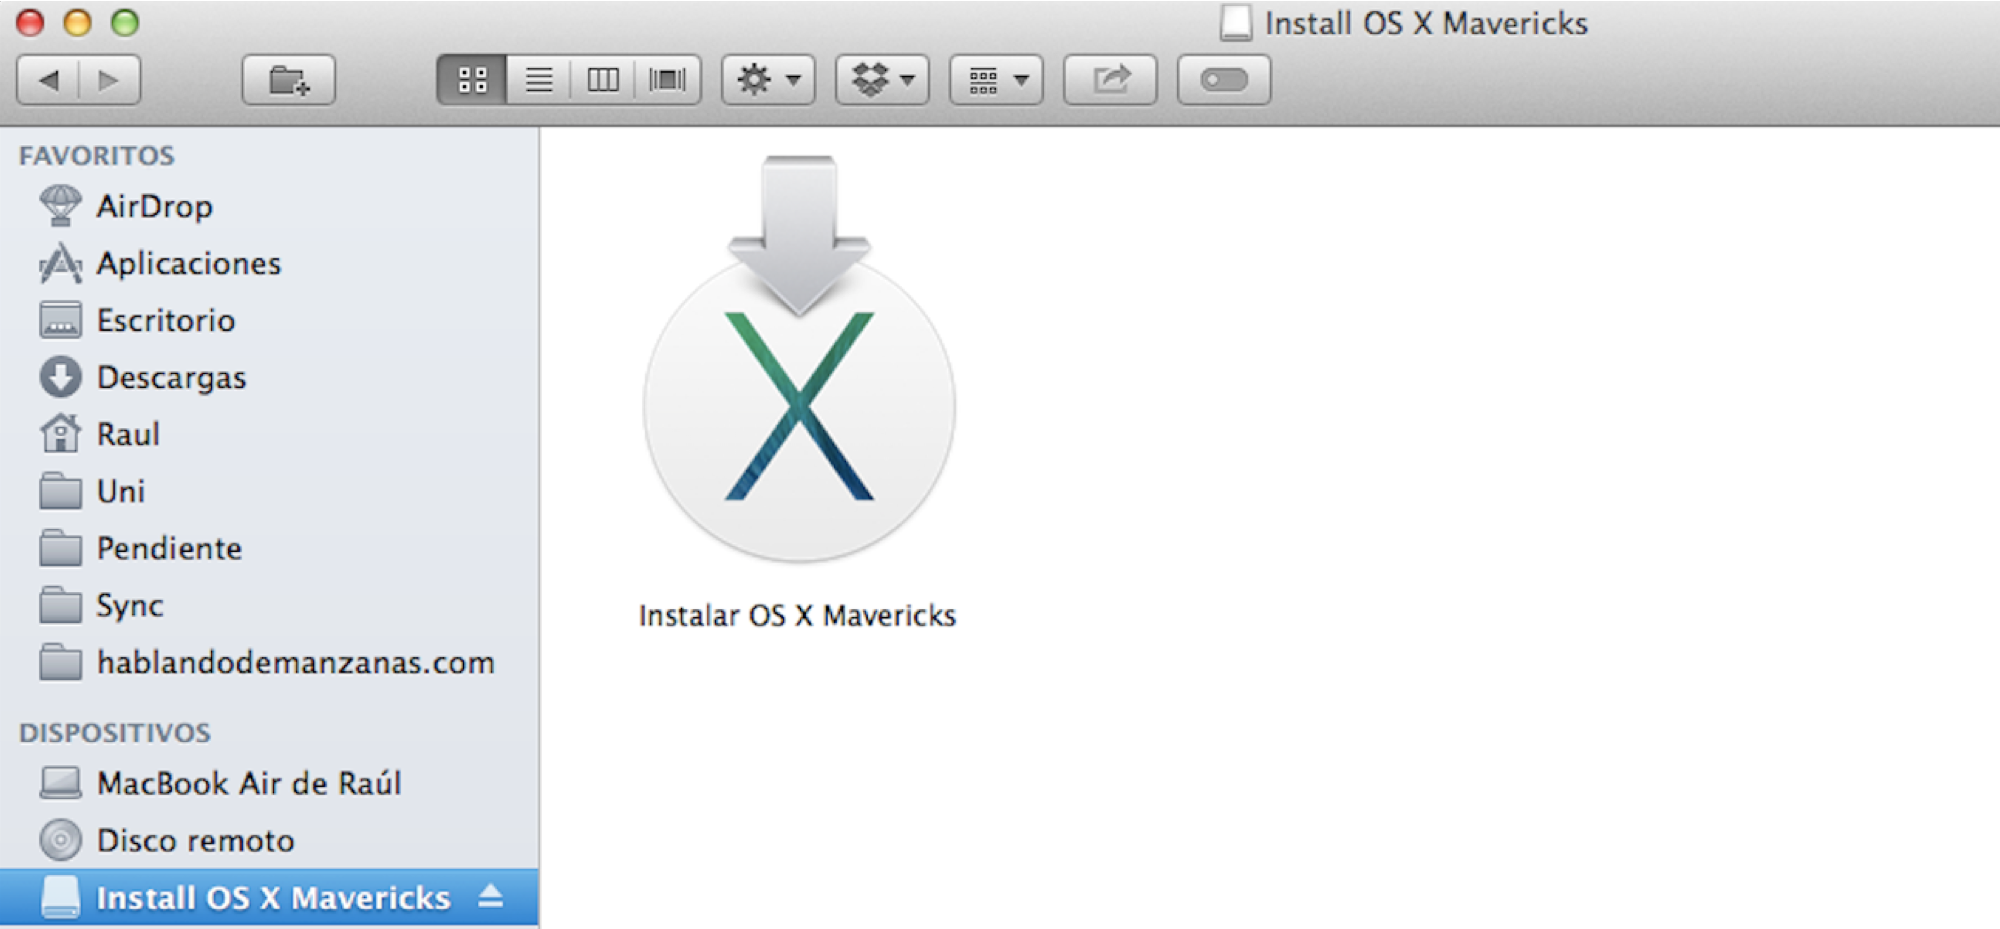Go forward with the right arrow button
The image size is (2000, 929).
(x=109, y=80)
